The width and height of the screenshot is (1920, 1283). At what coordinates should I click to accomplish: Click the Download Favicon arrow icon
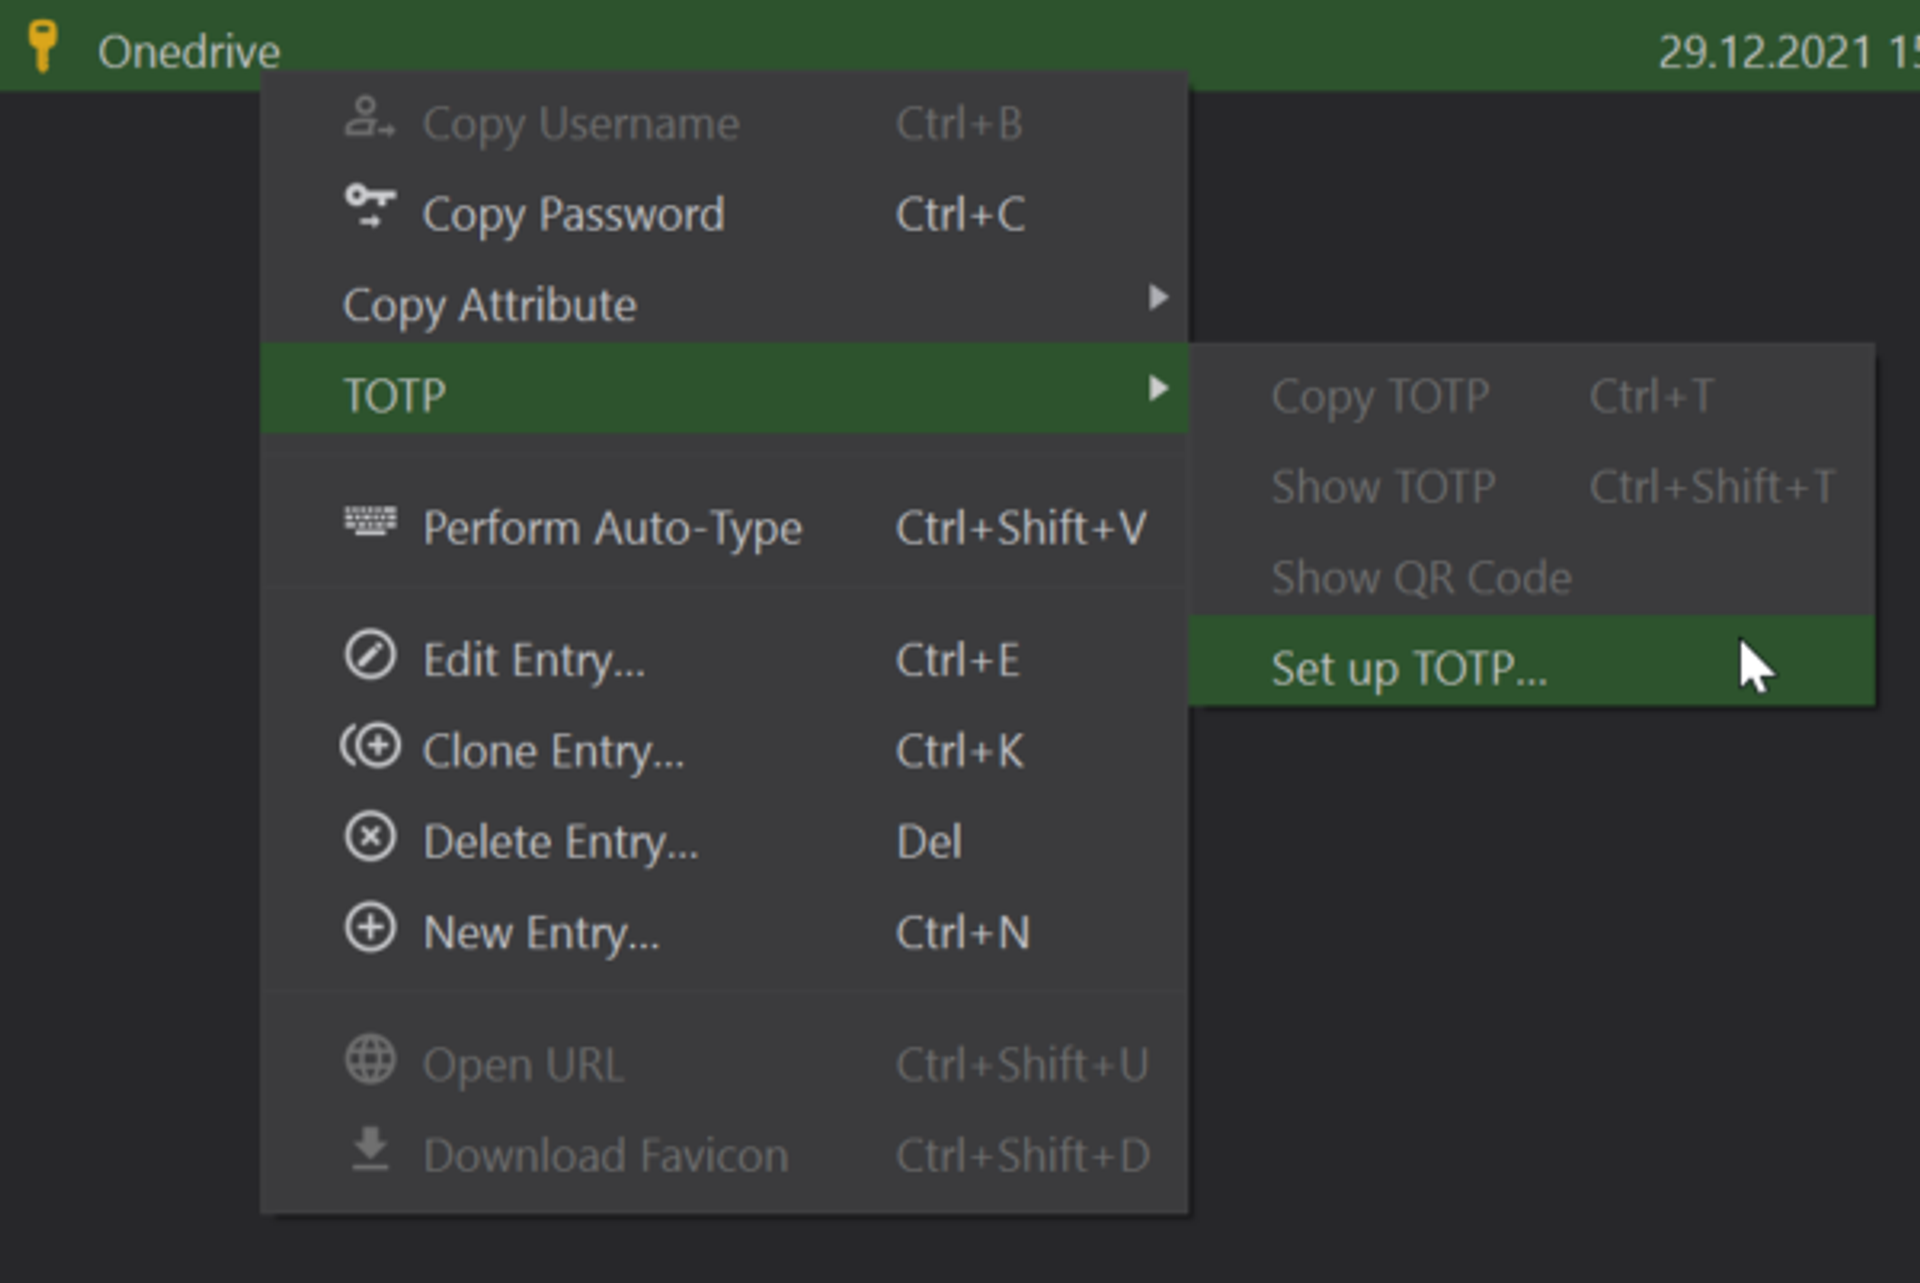coord(370,1149)
